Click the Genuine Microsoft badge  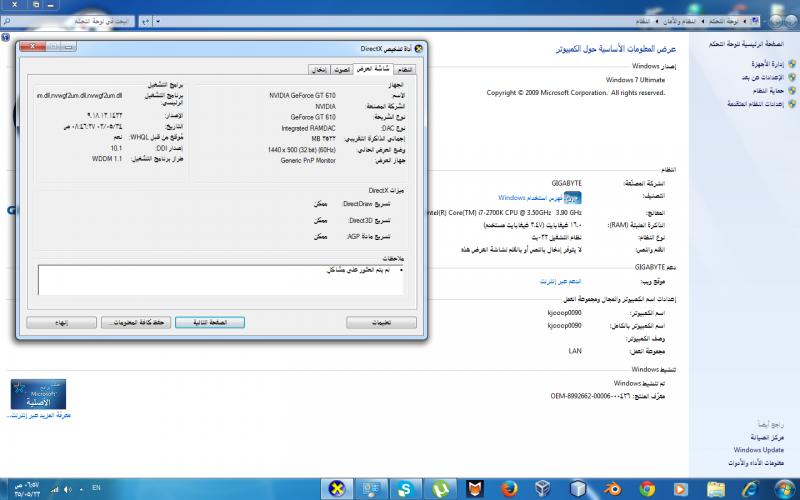tap(38, 394)
